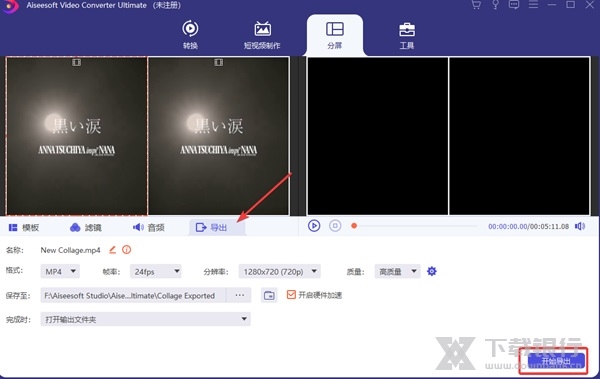Click the left black preview pane
Image resolution: width=600 pixels, height=379 pixels.
pos(378,136)
